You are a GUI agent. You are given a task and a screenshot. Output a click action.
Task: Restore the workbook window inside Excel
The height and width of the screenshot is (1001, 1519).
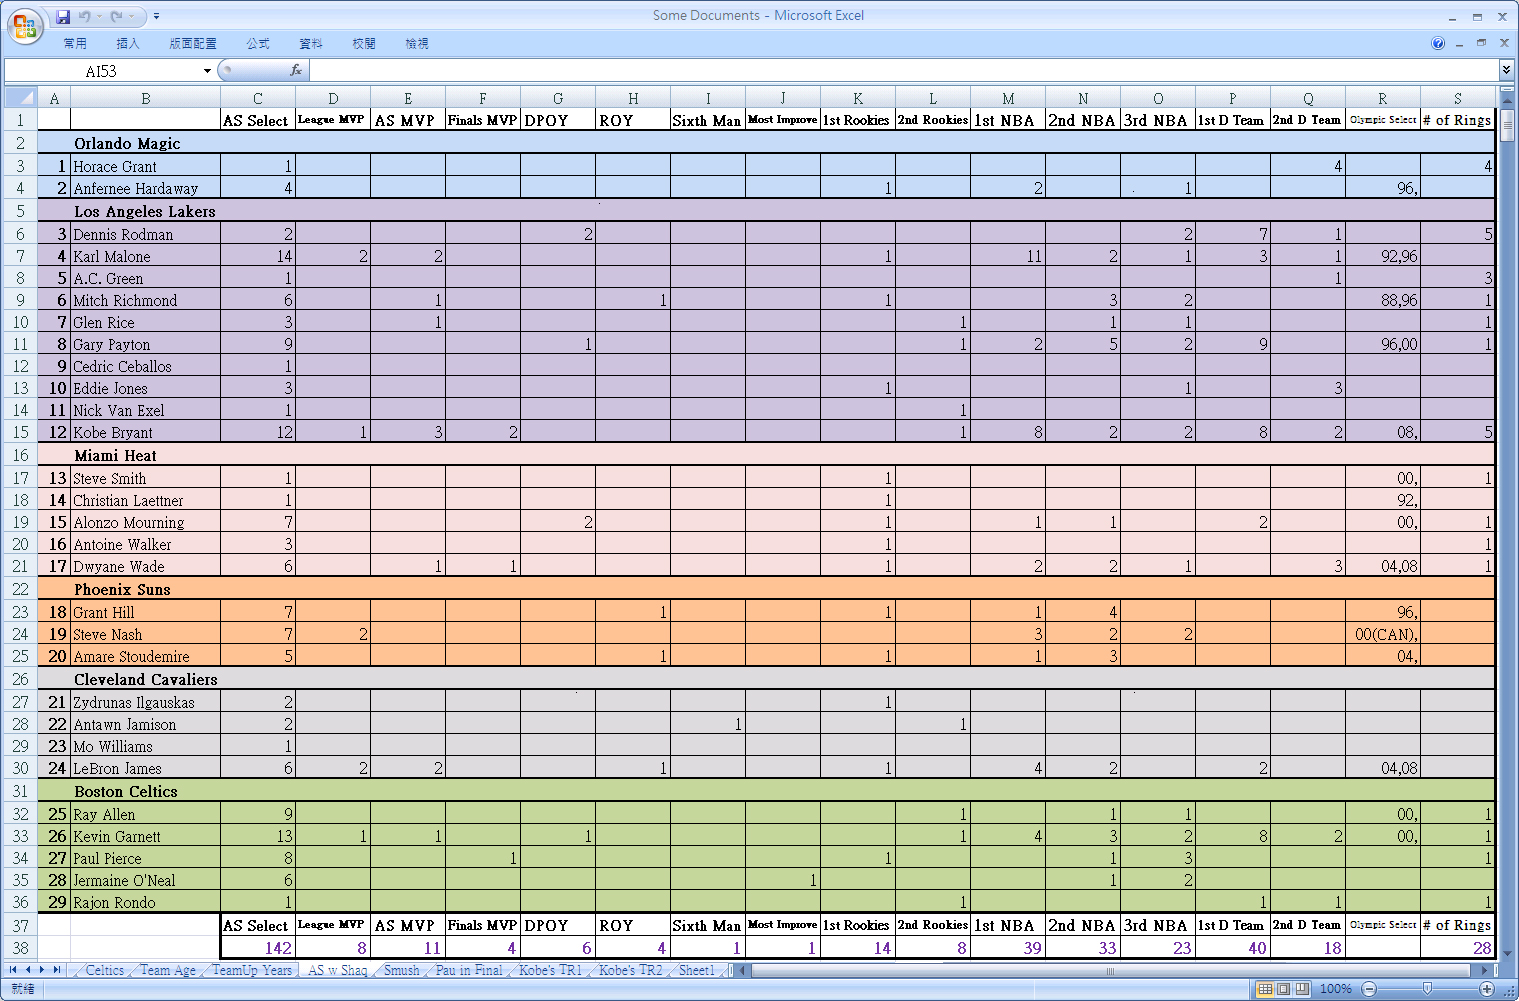coord(1482,43)
